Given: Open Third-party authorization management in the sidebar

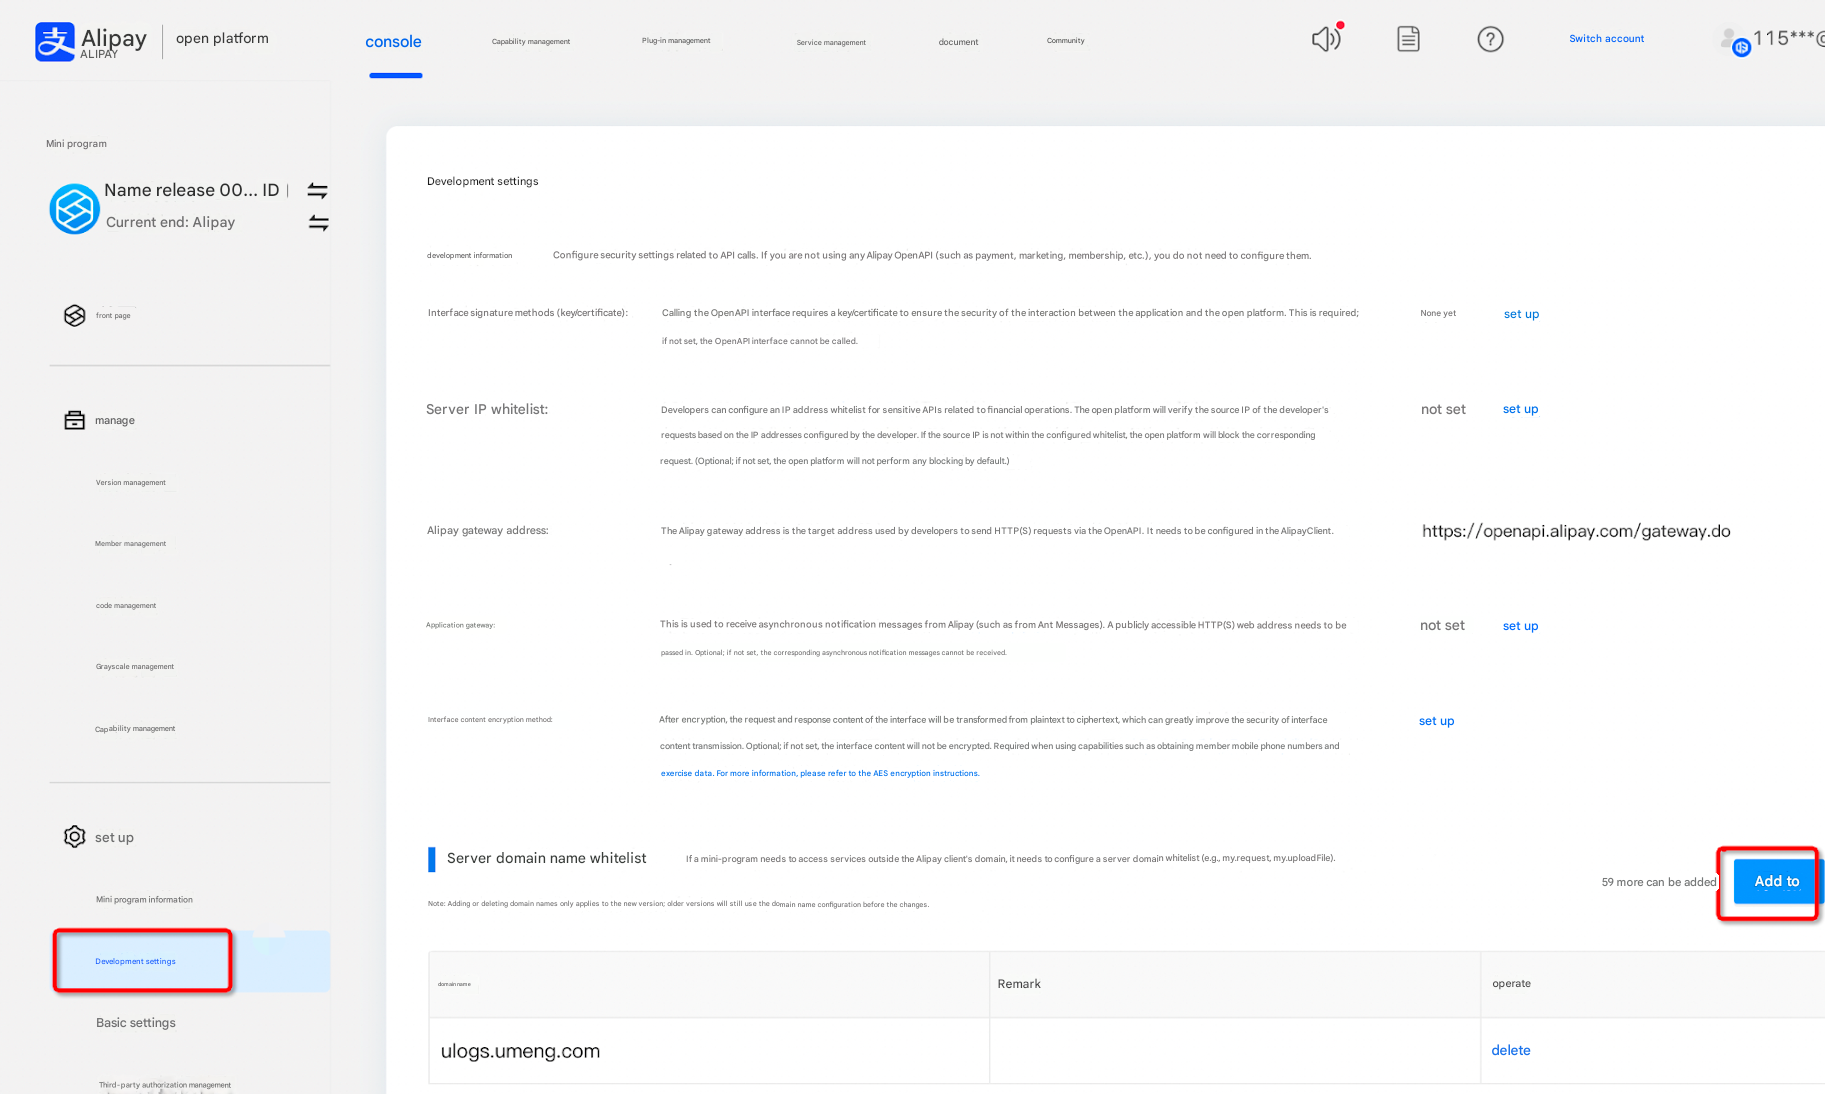Looking at the screenshot, I should tap(165, 1084).
